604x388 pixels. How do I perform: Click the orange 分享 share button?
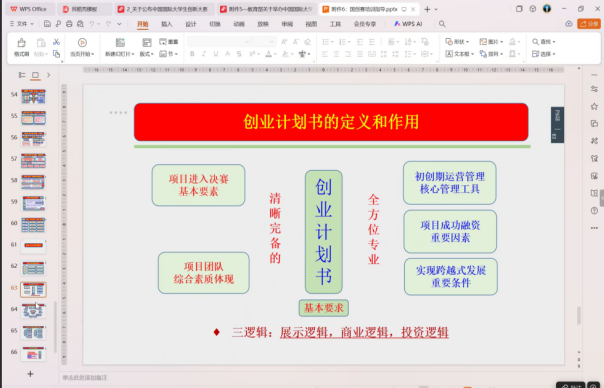tap(589, 24)
